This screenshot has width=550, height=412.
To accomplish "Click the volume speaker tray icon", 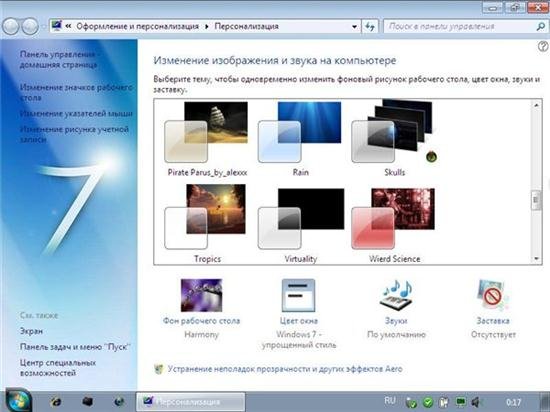I will [x=476, y=402].
